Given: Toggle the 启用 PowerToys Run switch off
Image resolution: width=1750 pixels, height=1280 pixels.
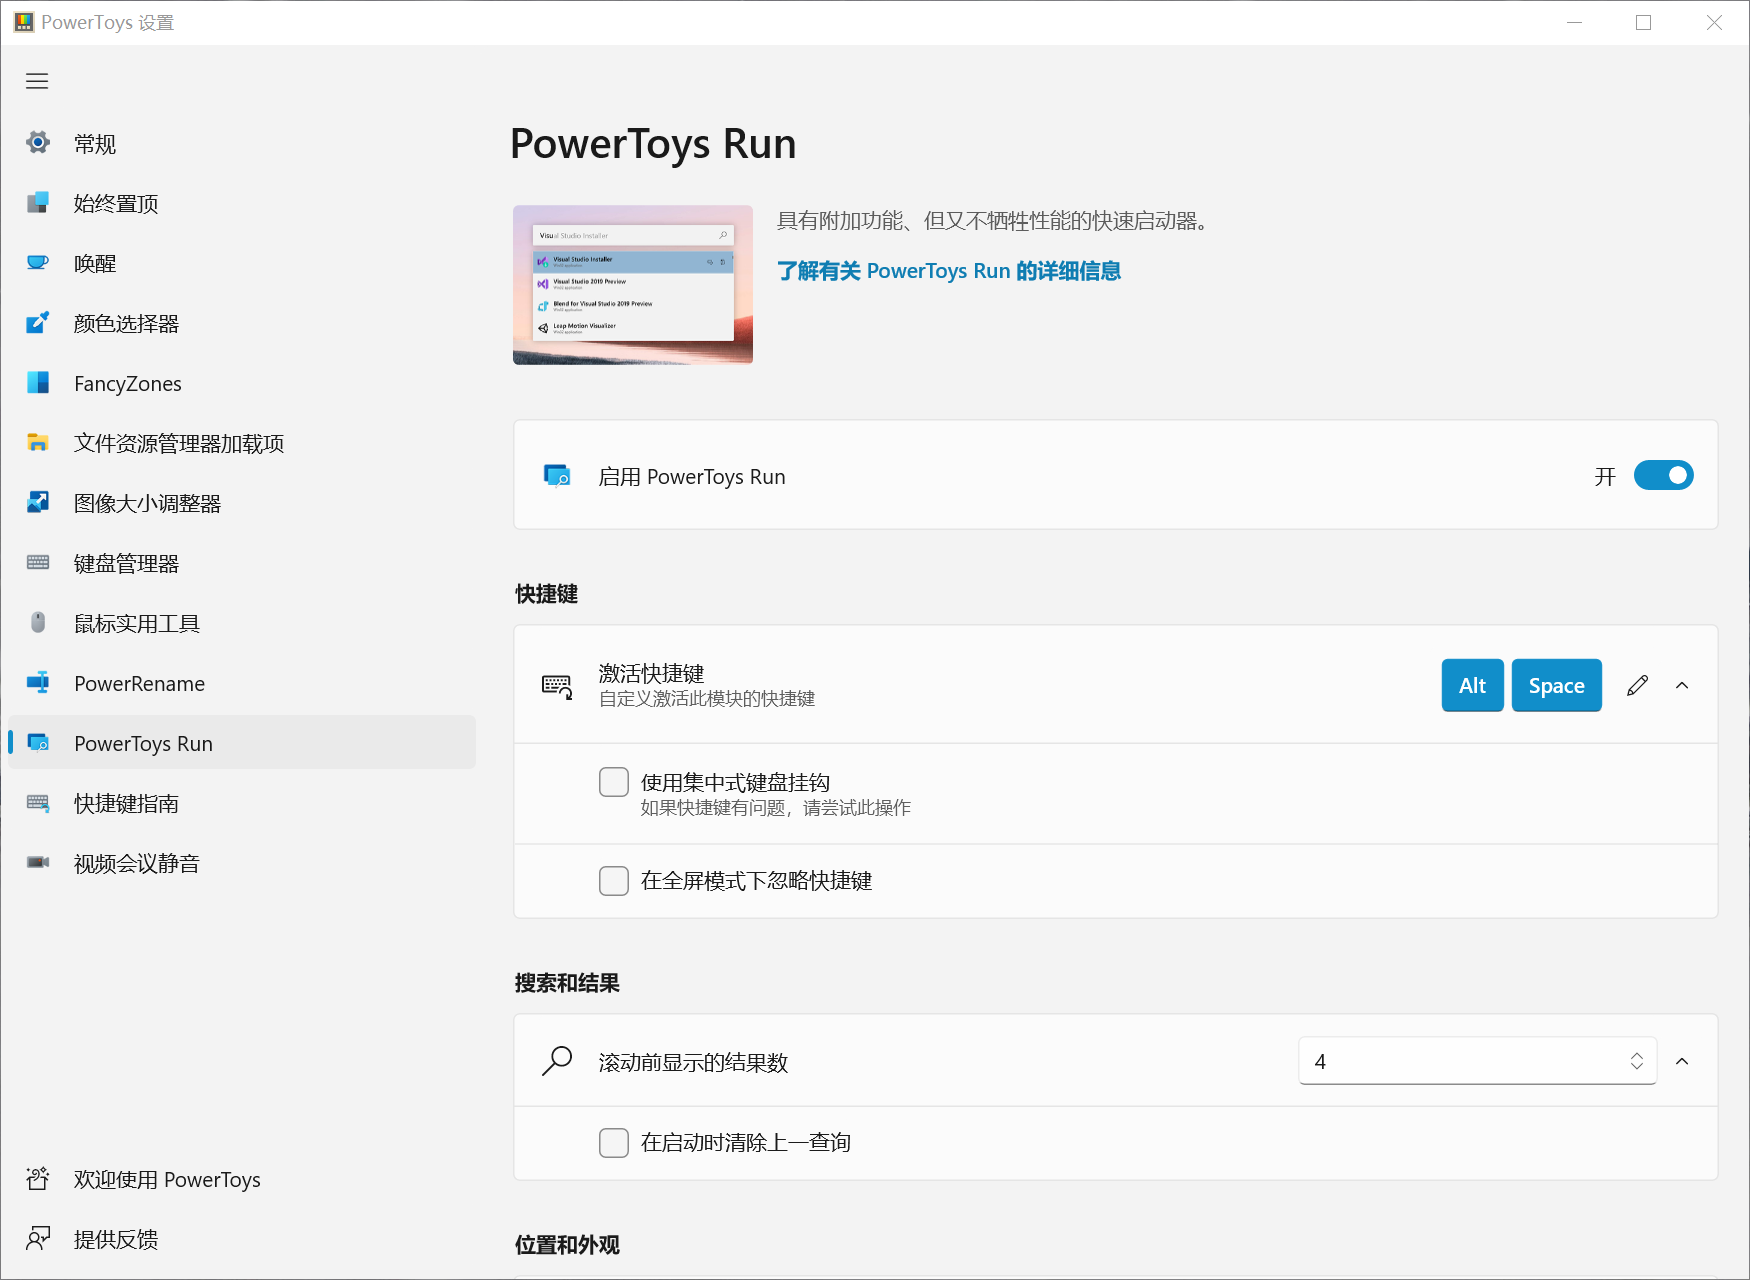Looking at the screenshot, I should coord(1664,475).
